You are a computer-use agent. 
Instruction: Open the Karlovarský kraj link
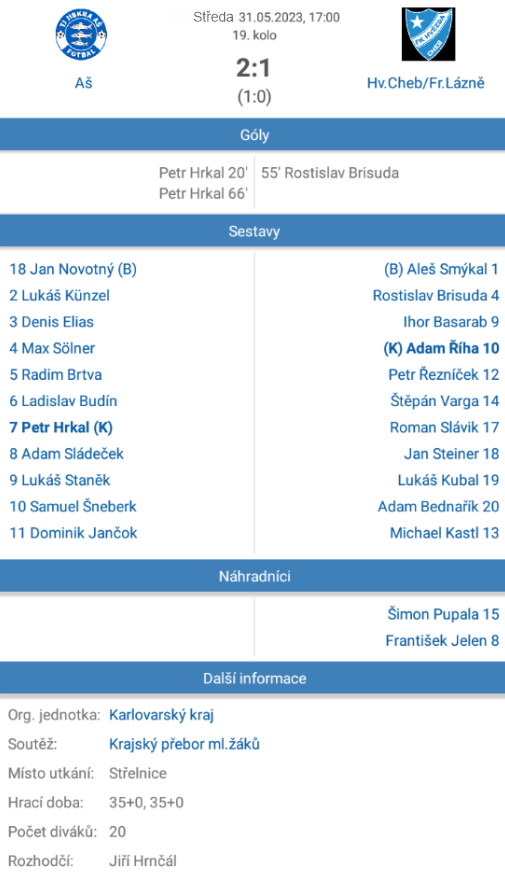[x=162, y=715]
